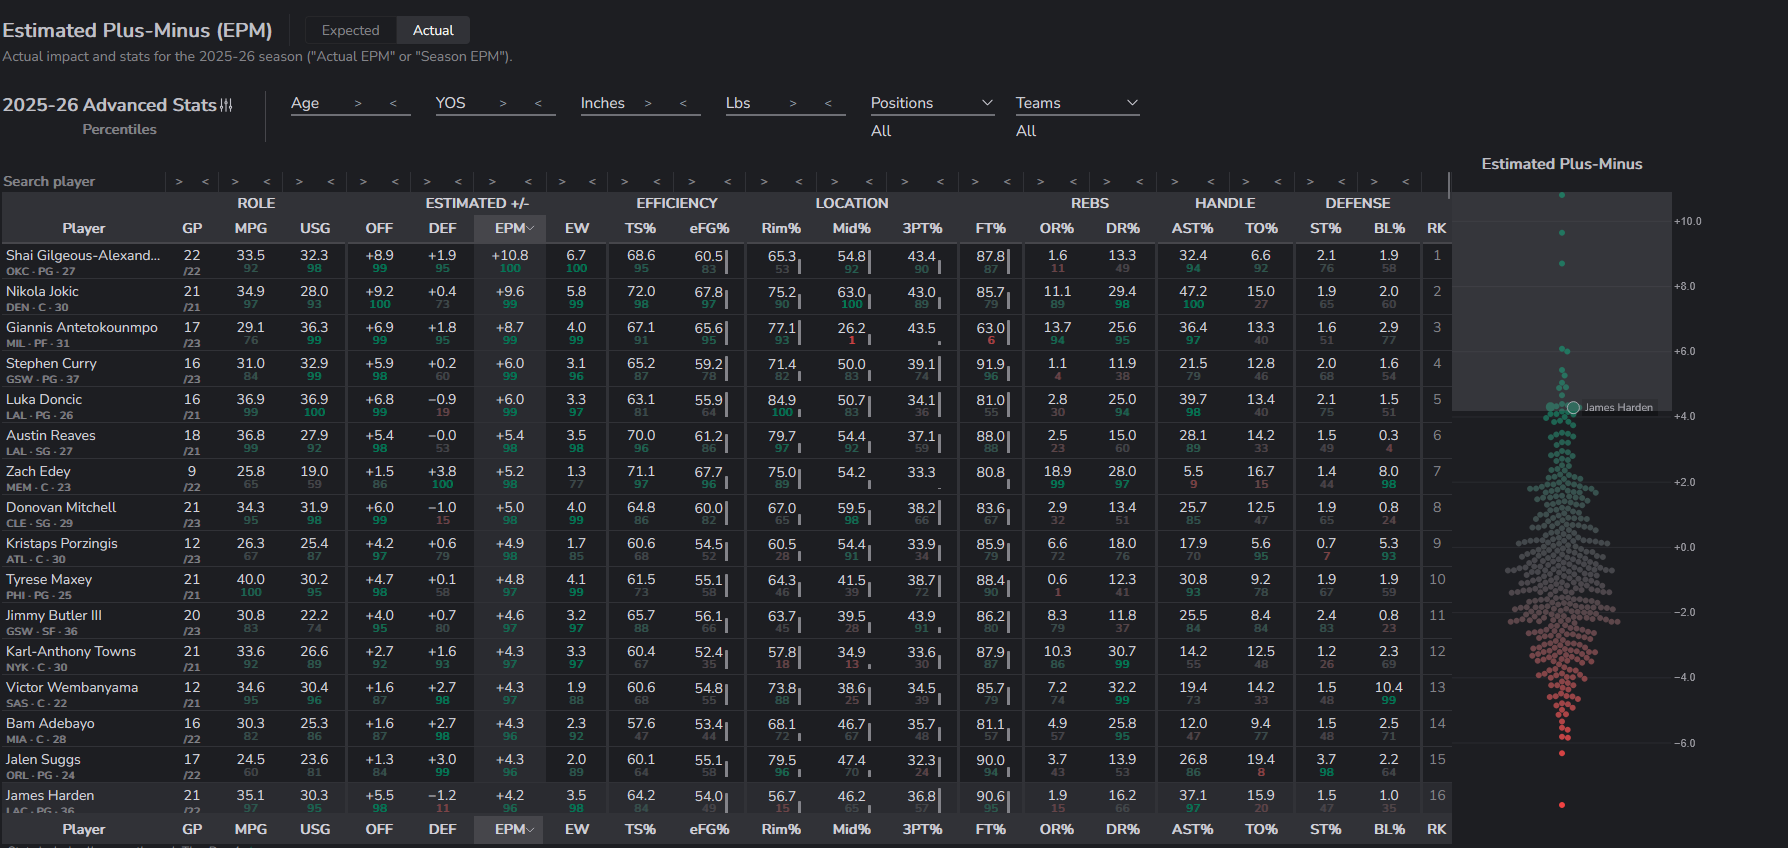Expand the Teams dropdown filter
The image size is (1788, 848).
click(x=1077, y=103)
